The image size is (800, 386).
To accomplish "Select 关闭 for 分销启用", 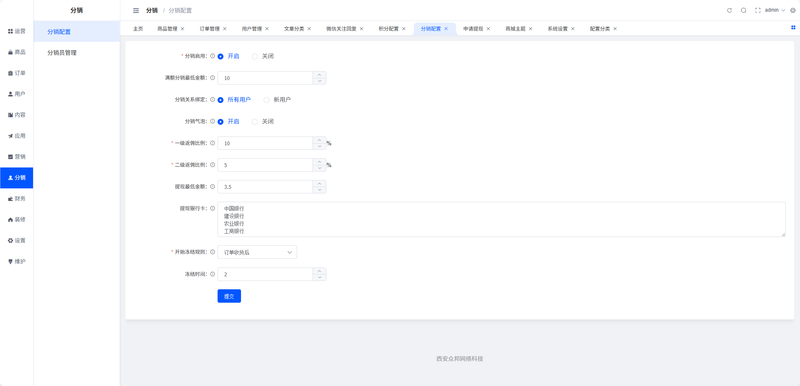I will pyautogui.click(x=263, y=56).
